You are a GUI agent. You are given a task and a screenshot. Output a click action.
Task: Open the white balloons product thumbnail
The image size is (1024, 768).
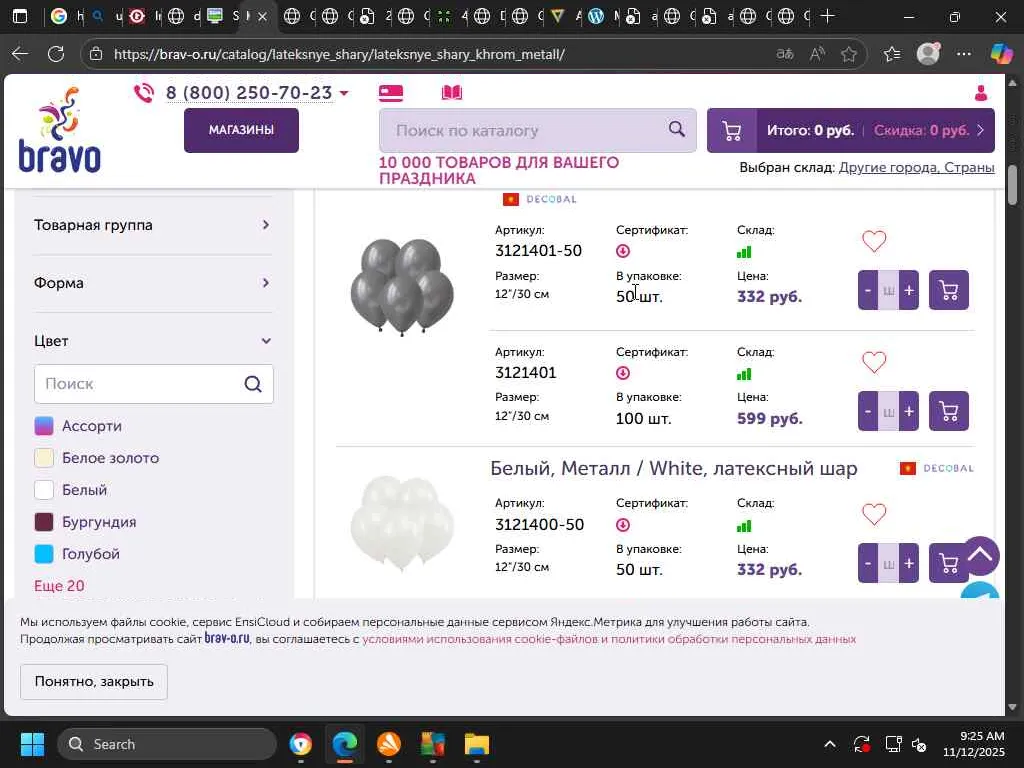[x=402, y=524]
